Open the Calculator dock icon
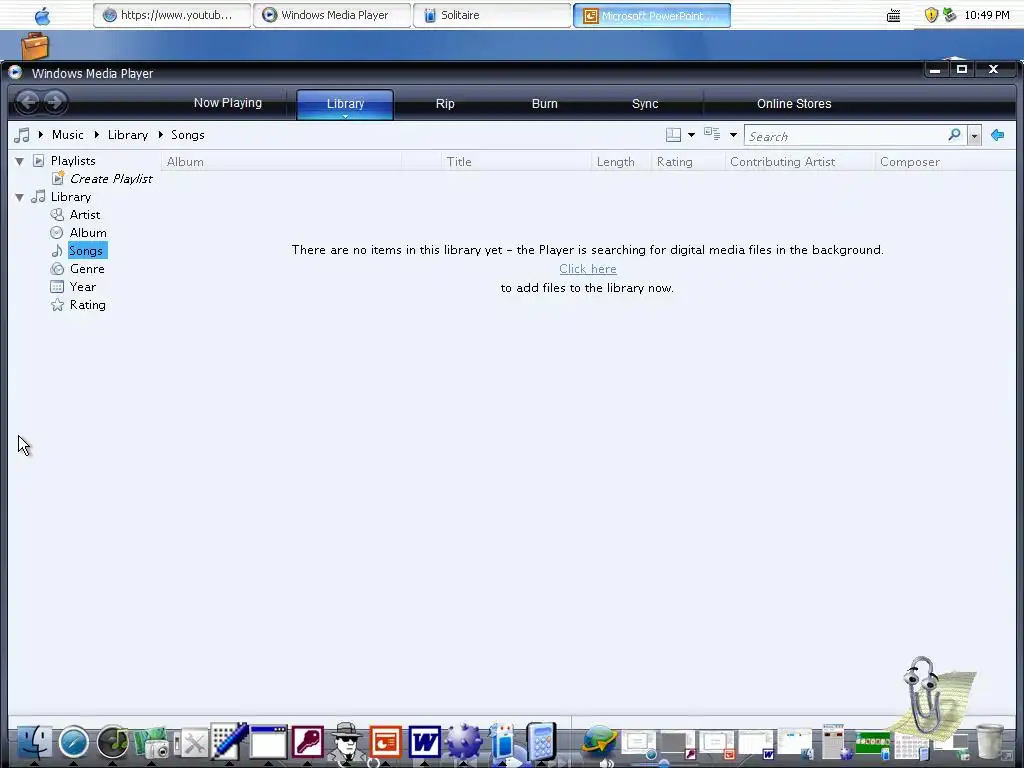This screenshot has width=1024, height=768. [541, 742]
